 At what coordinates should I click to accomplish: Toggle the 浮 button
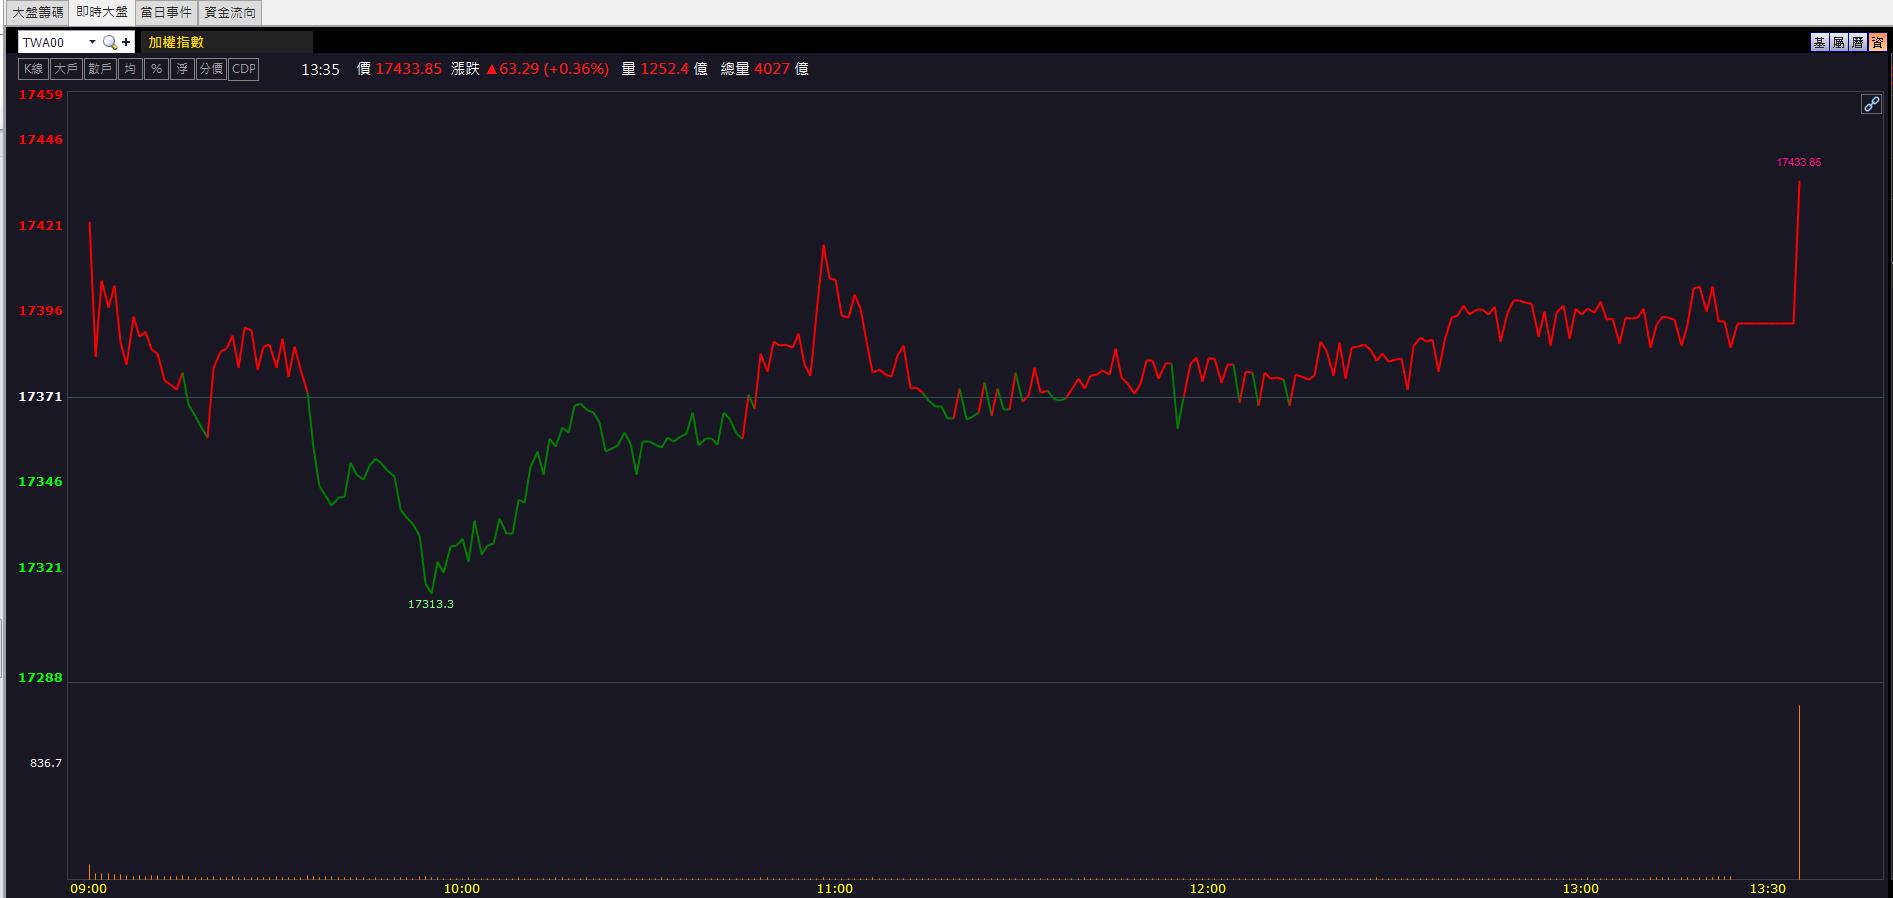click(182, 69)
